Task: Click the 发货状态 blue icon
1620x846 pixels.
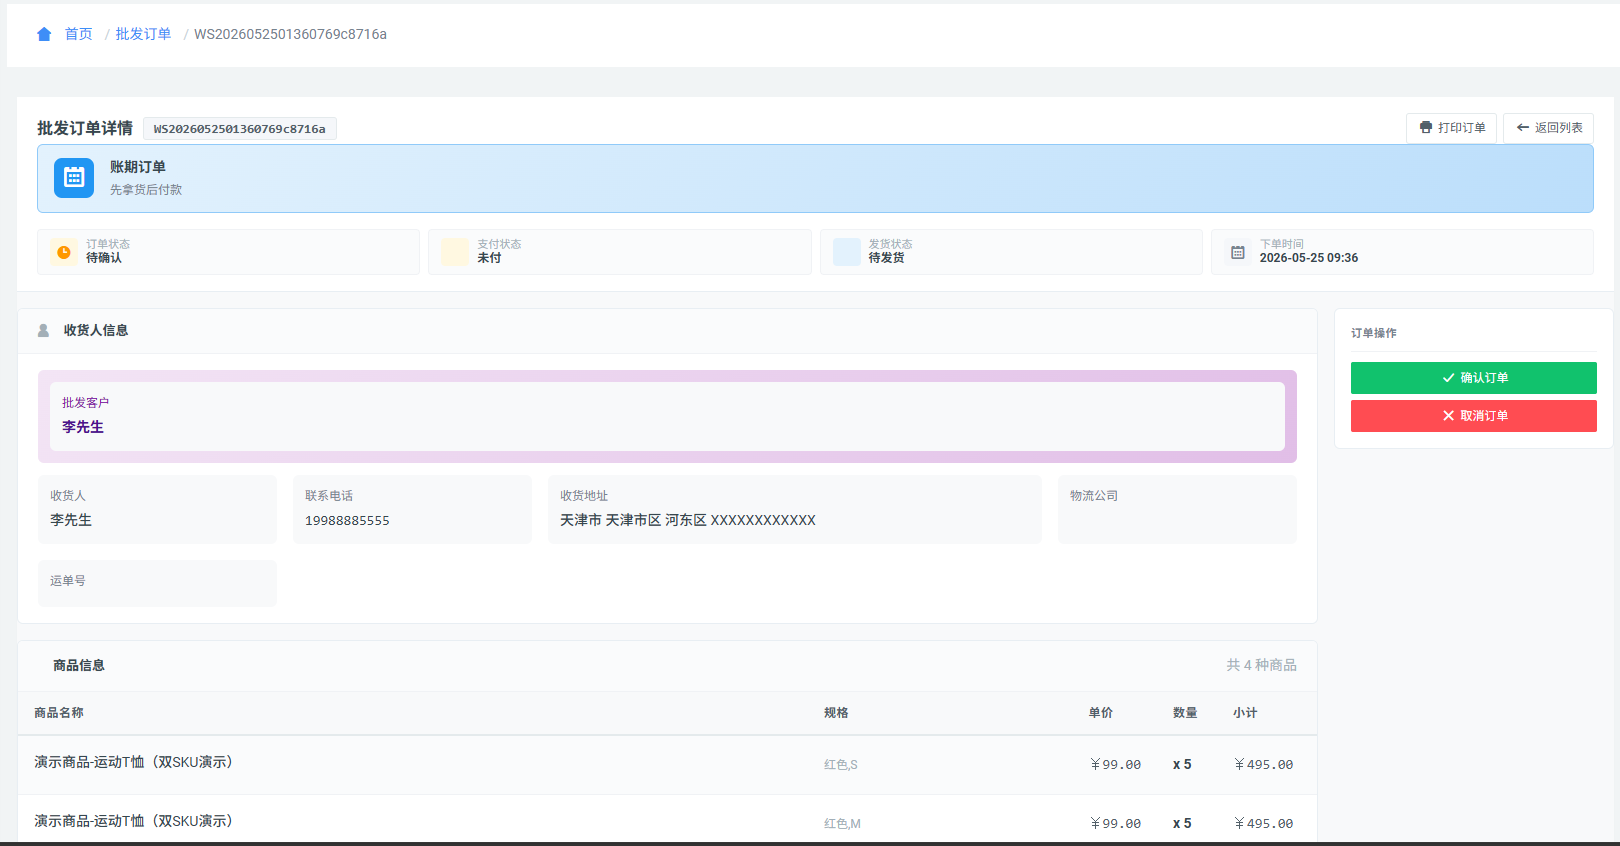Action: (847, 252)
